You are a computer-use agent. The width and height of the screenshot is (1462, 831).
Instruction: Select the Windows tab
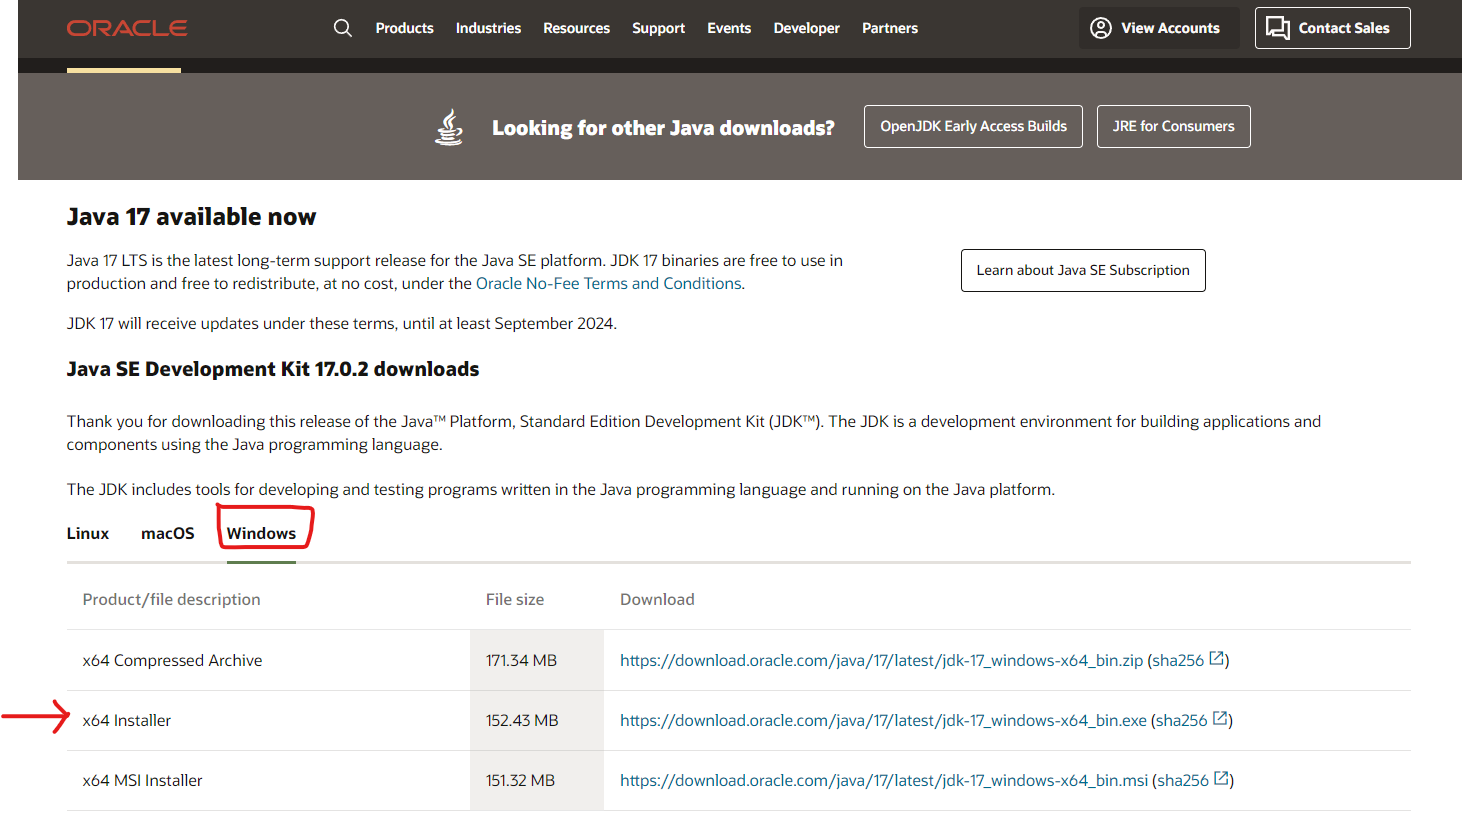(x=261, y=533)
